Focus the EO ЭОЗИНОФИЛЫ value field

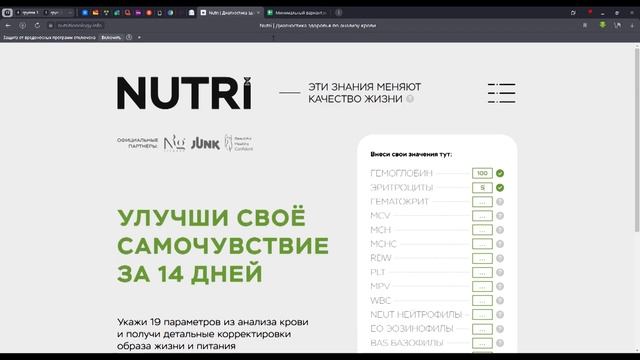[482, 329]
